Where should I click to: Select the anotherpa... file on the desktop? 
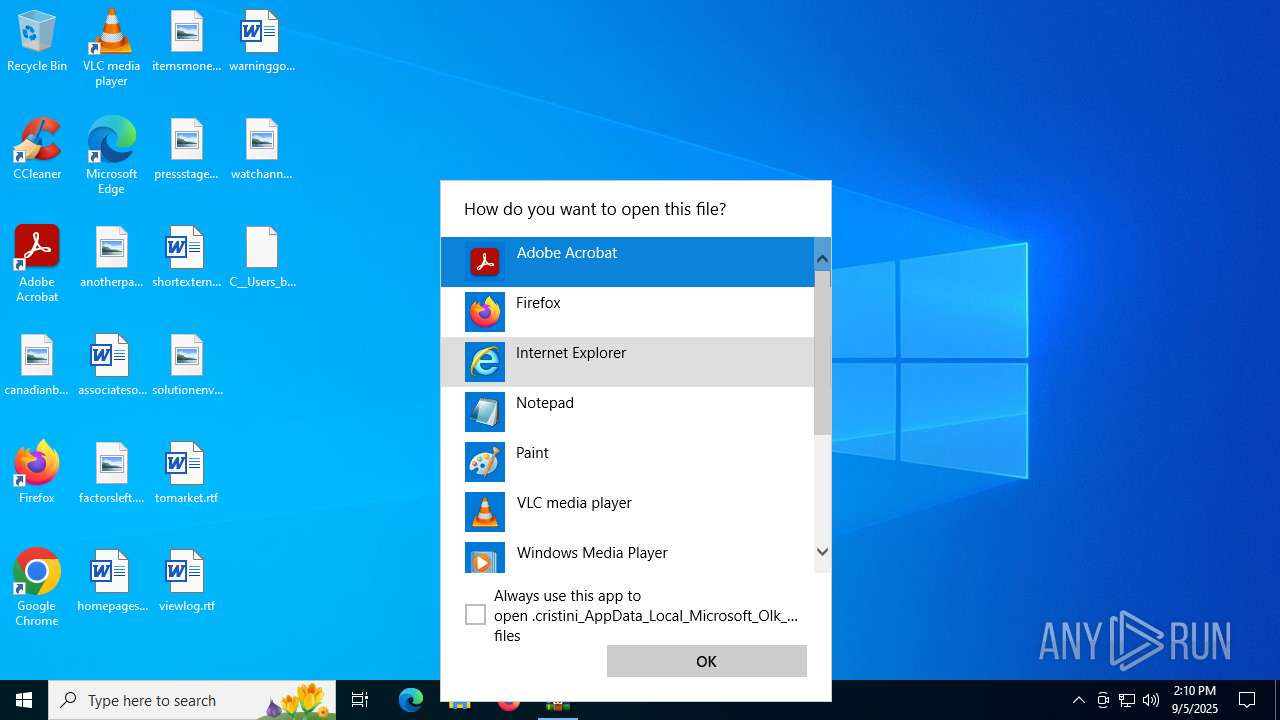[111, 257]
